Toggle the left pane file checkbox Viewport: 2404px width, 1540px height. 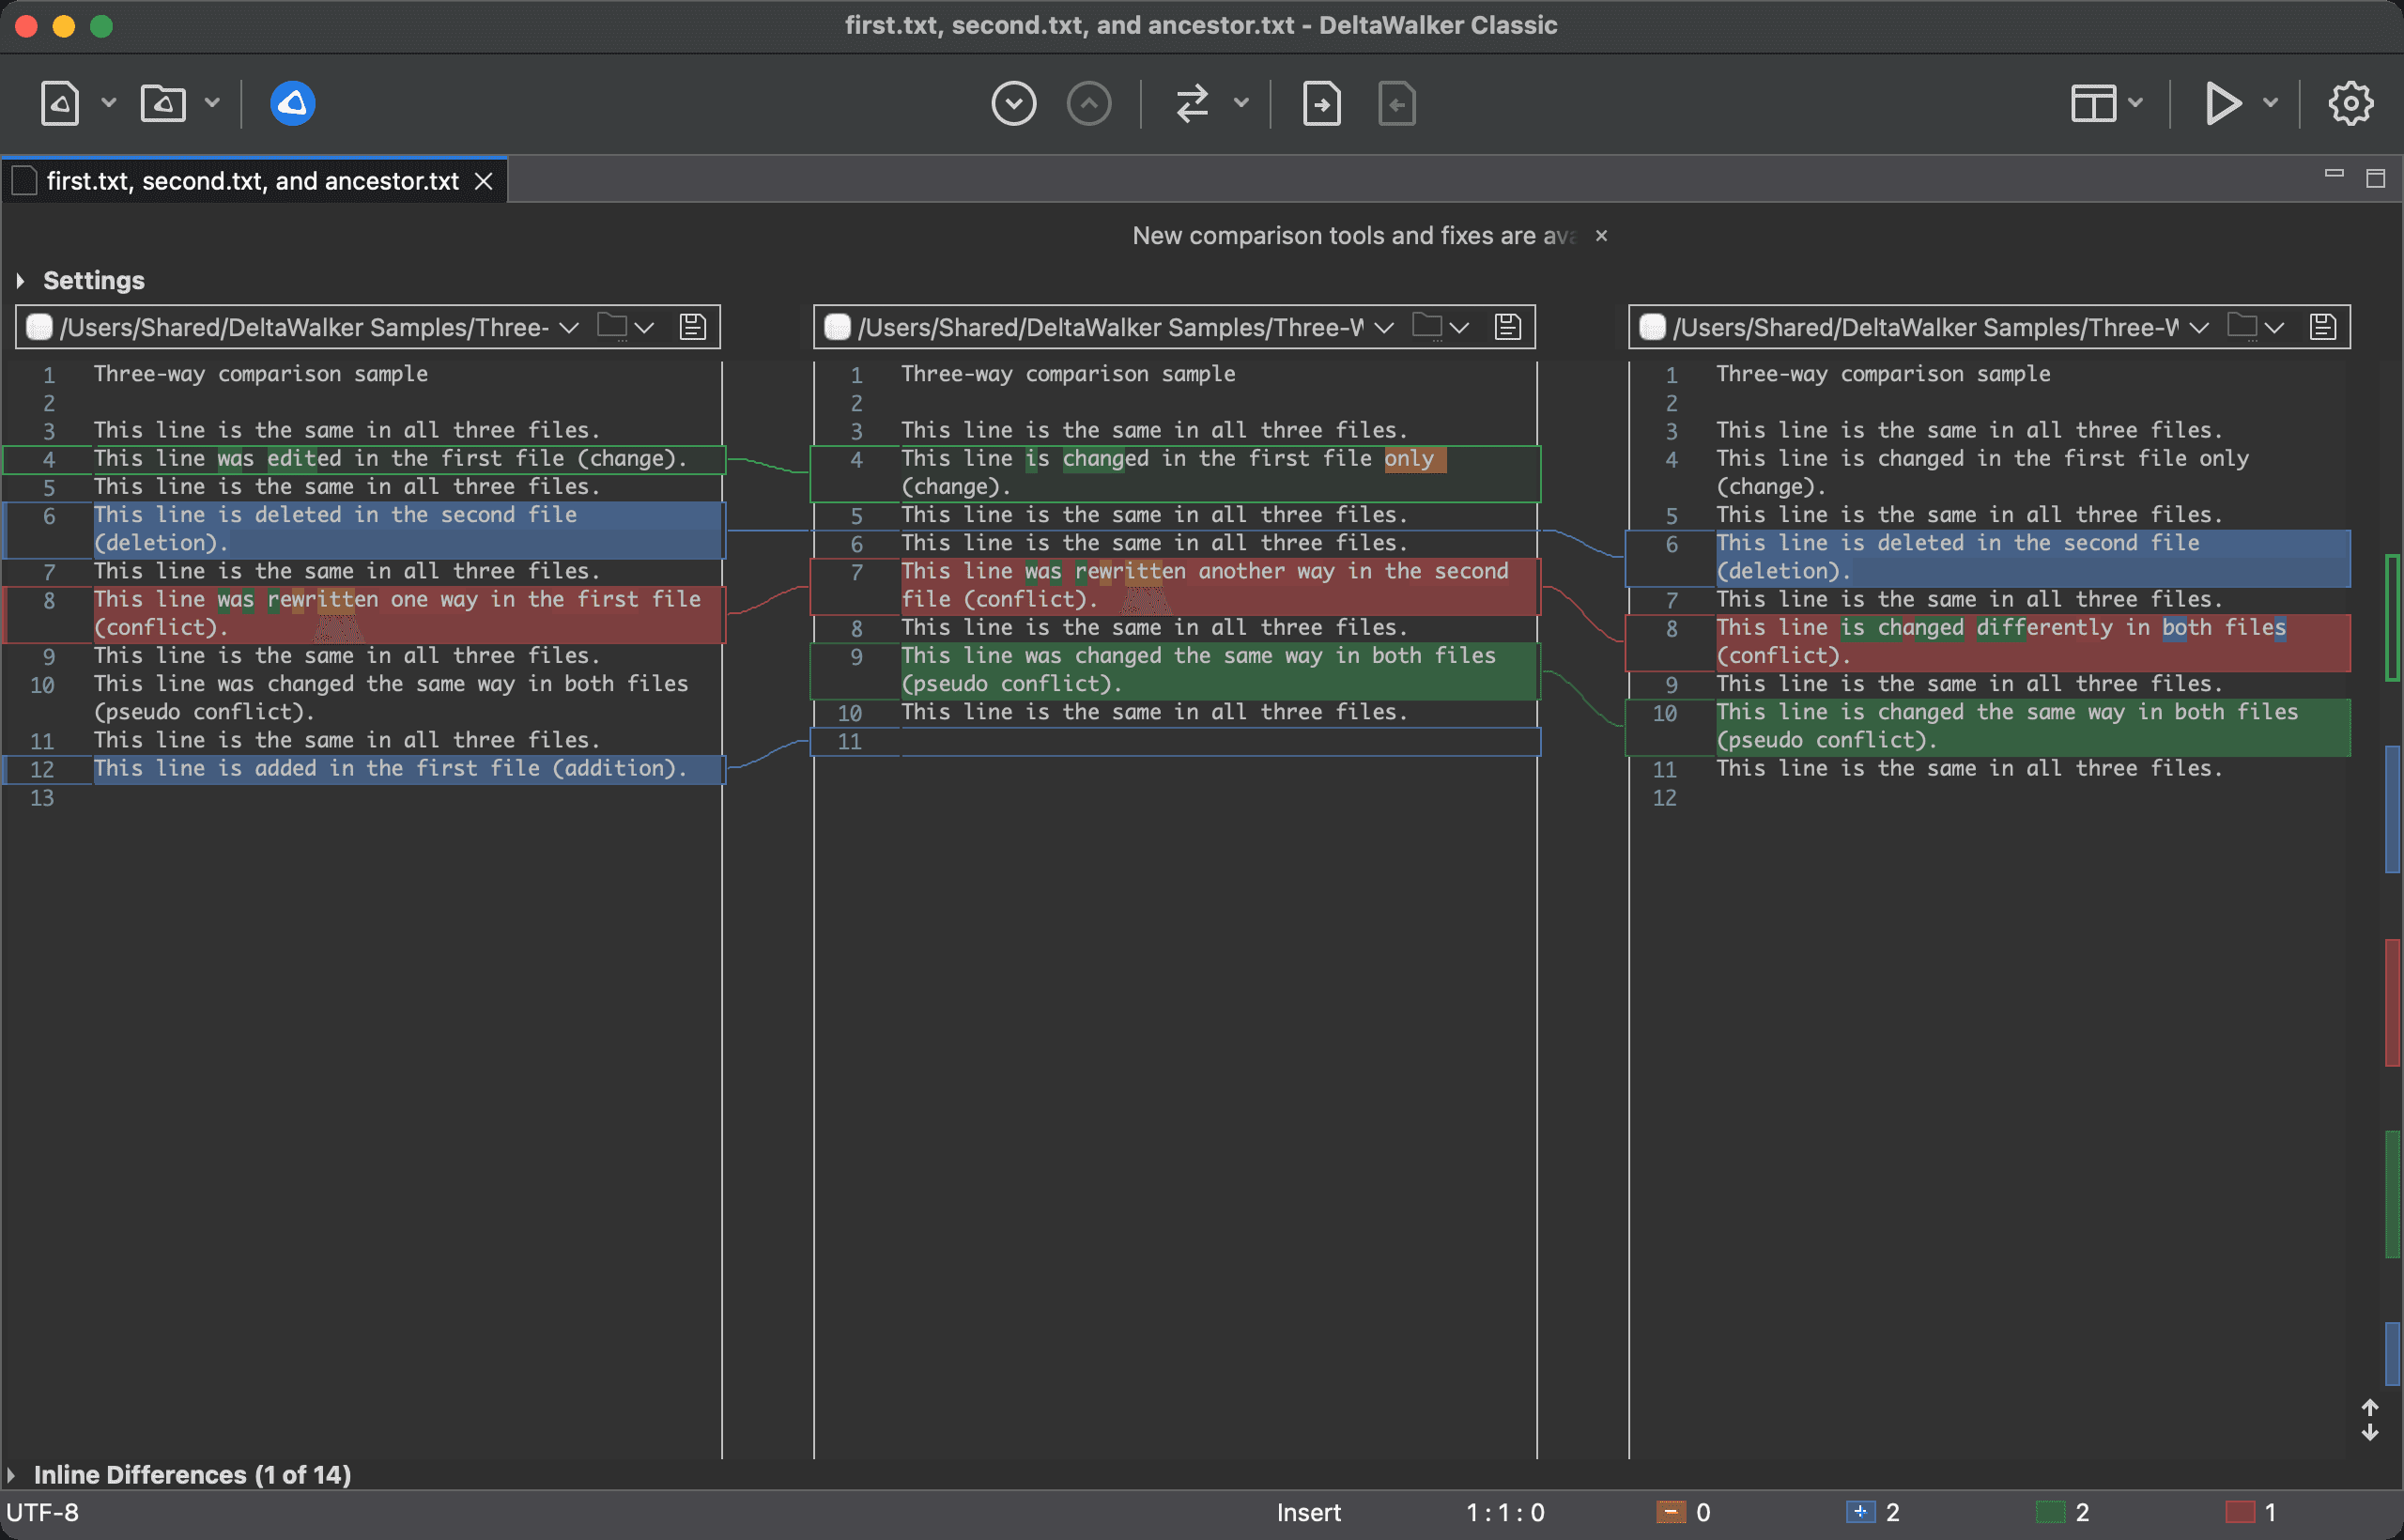(39, 327)
